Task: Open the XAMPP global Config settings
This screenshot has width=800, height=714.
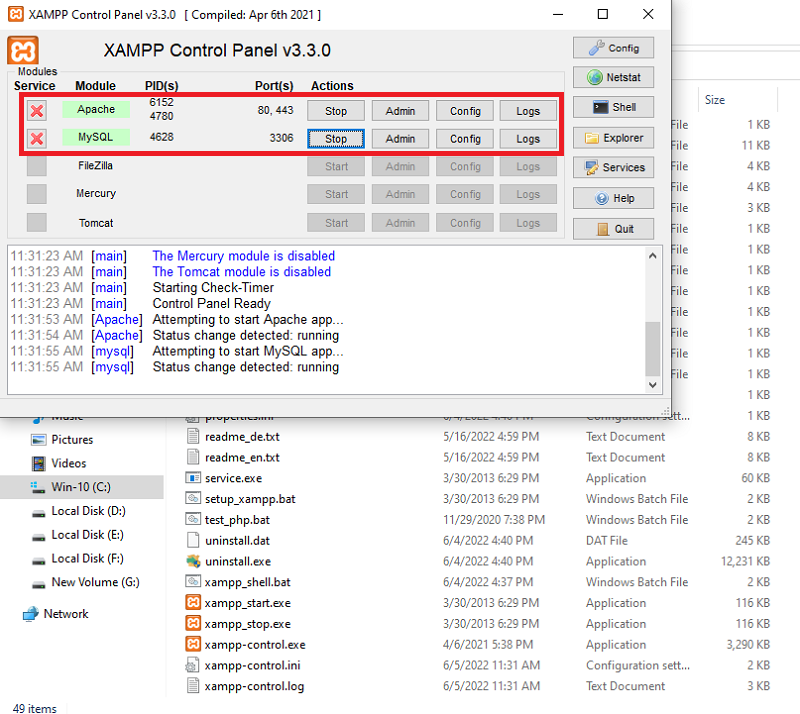Action: [613, 48]
